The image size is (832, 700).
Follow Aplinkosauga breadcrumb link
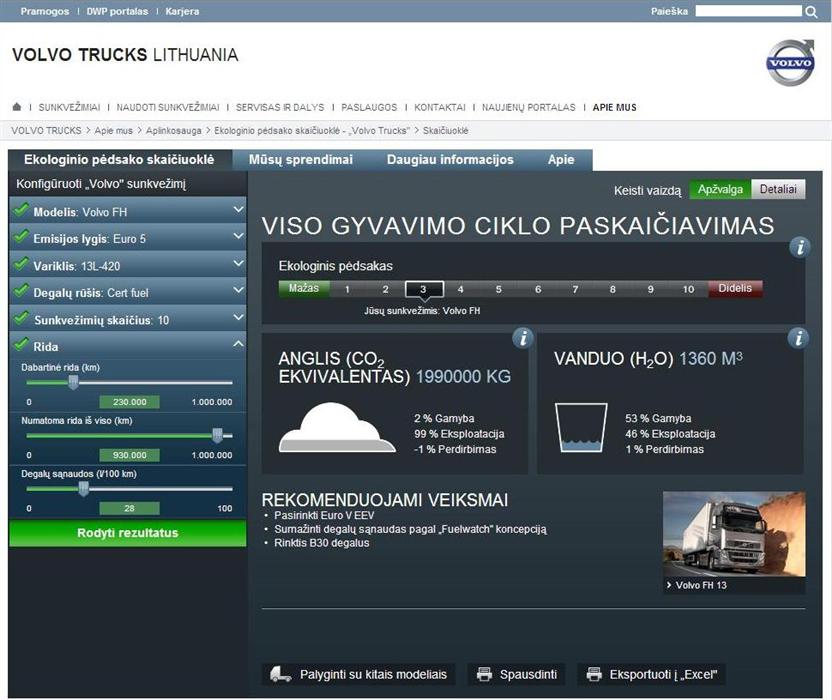click(174, 131)
